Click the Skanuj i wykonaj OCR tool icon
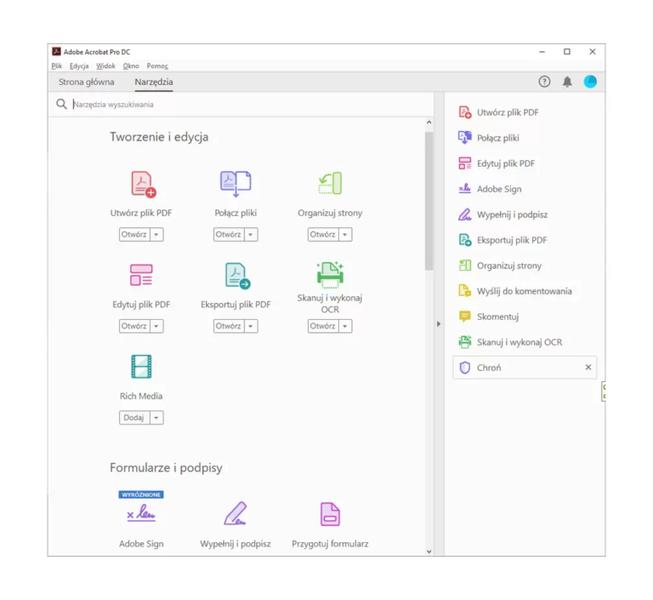653x600 pixels. tap(330, 274)
